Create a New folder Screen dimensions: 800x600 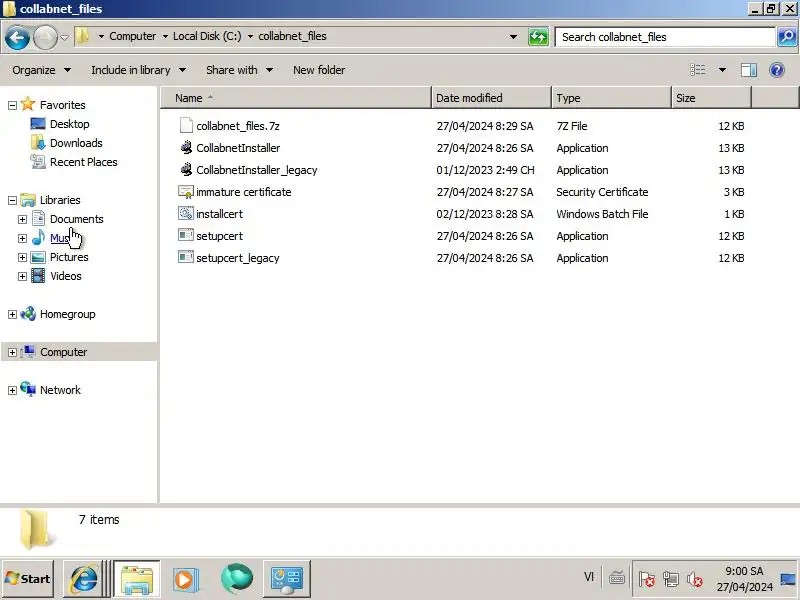319,70
